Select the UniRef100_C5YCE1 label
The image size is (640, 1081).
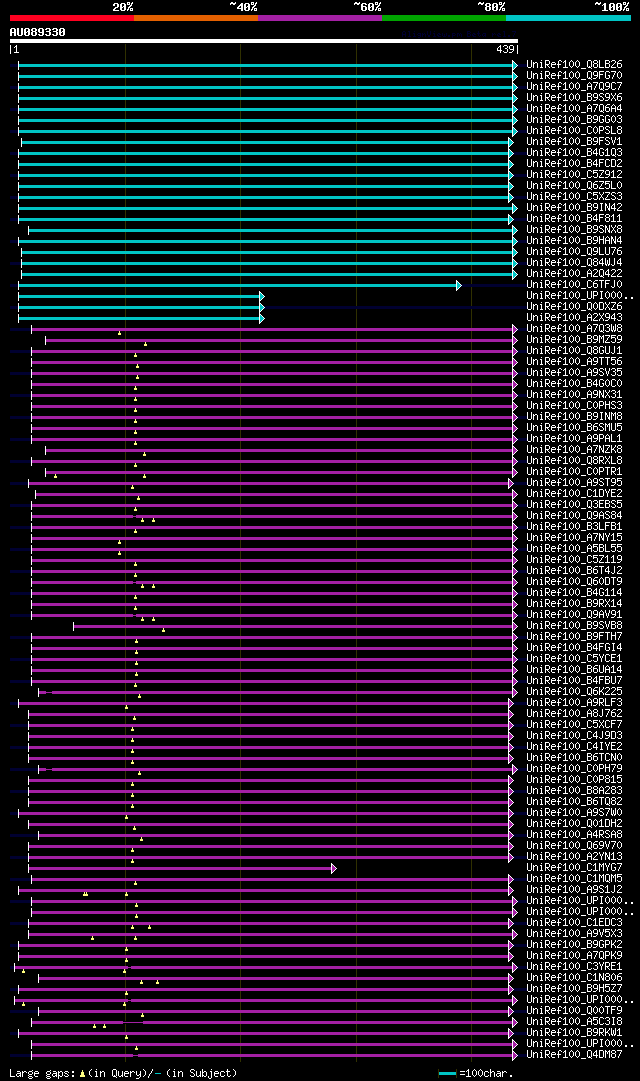click(x=574, y=660)
